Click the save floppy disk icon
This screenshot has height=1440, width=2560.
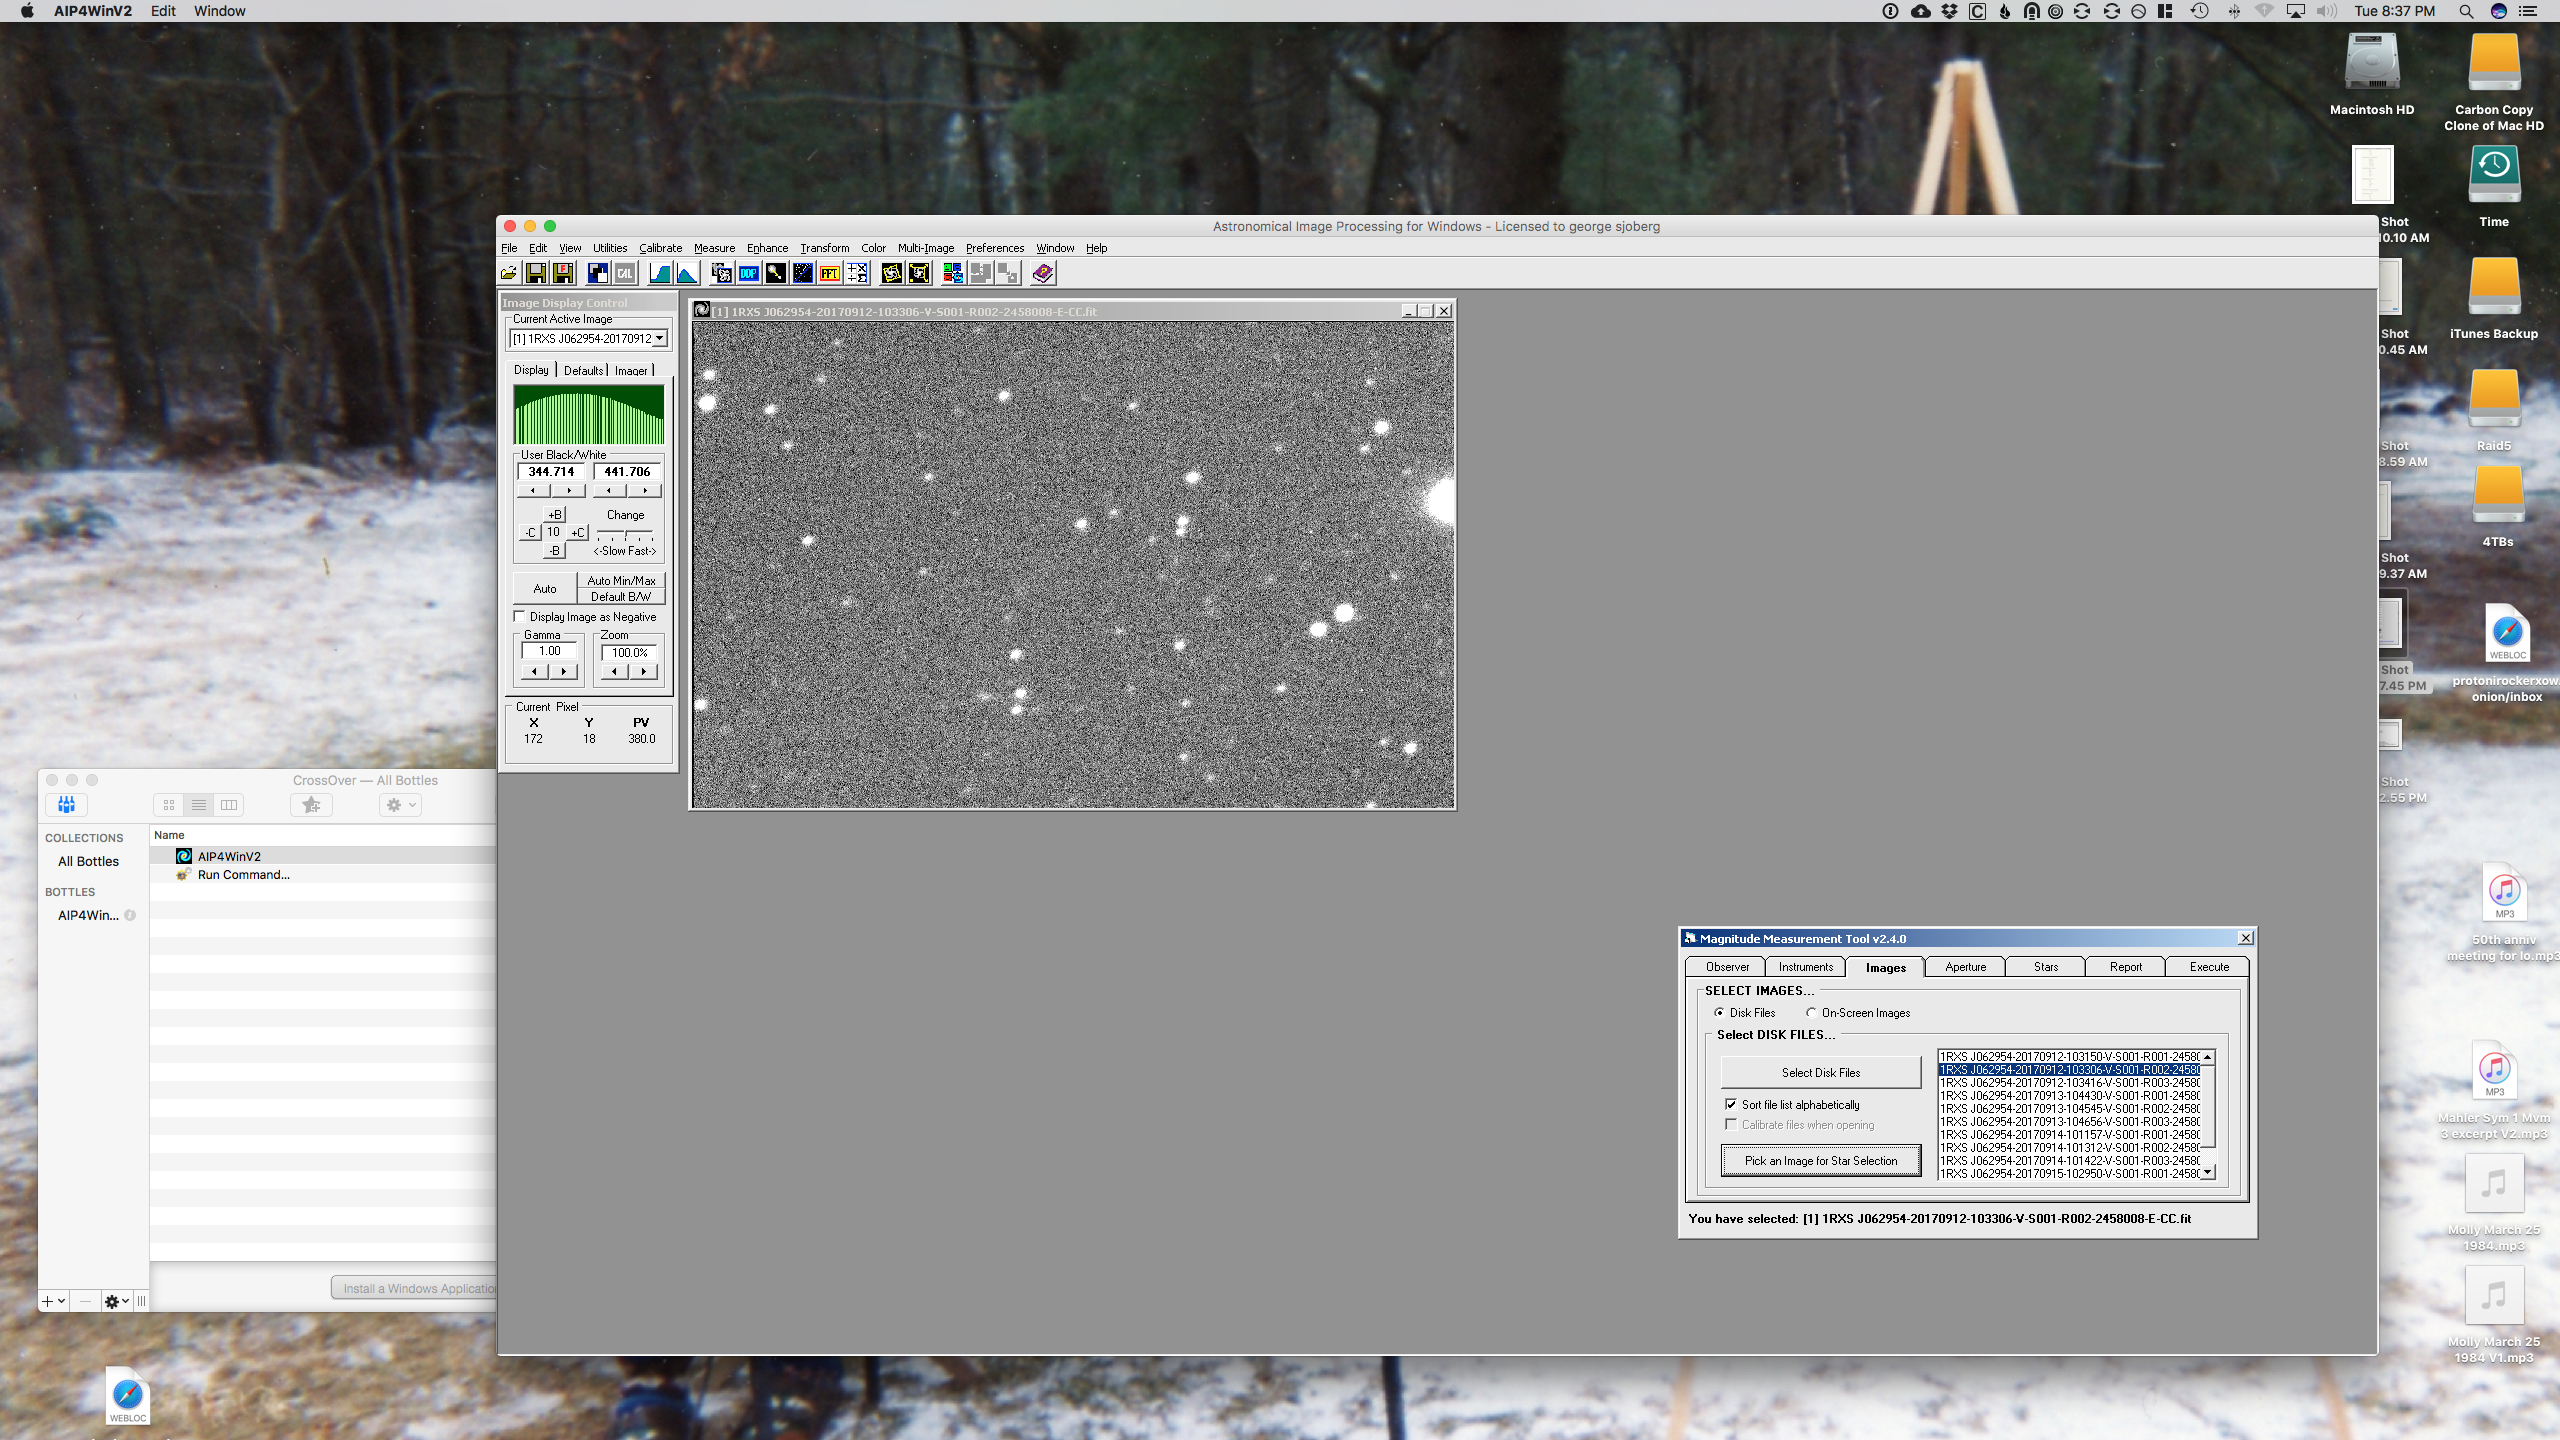(536, 273)
